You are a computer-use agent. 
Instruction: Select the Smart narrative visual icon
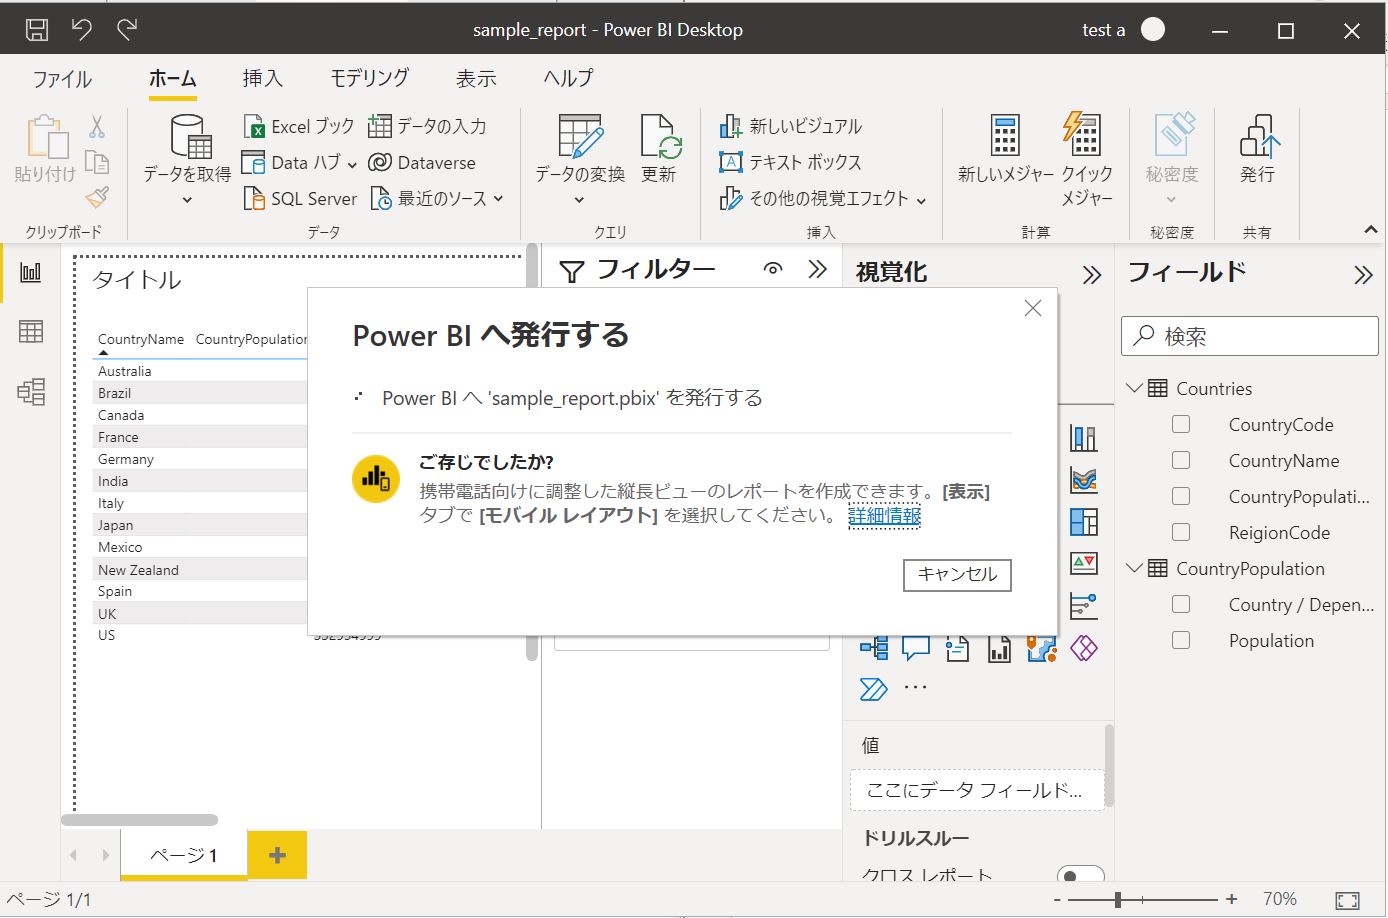coord(957,648)
